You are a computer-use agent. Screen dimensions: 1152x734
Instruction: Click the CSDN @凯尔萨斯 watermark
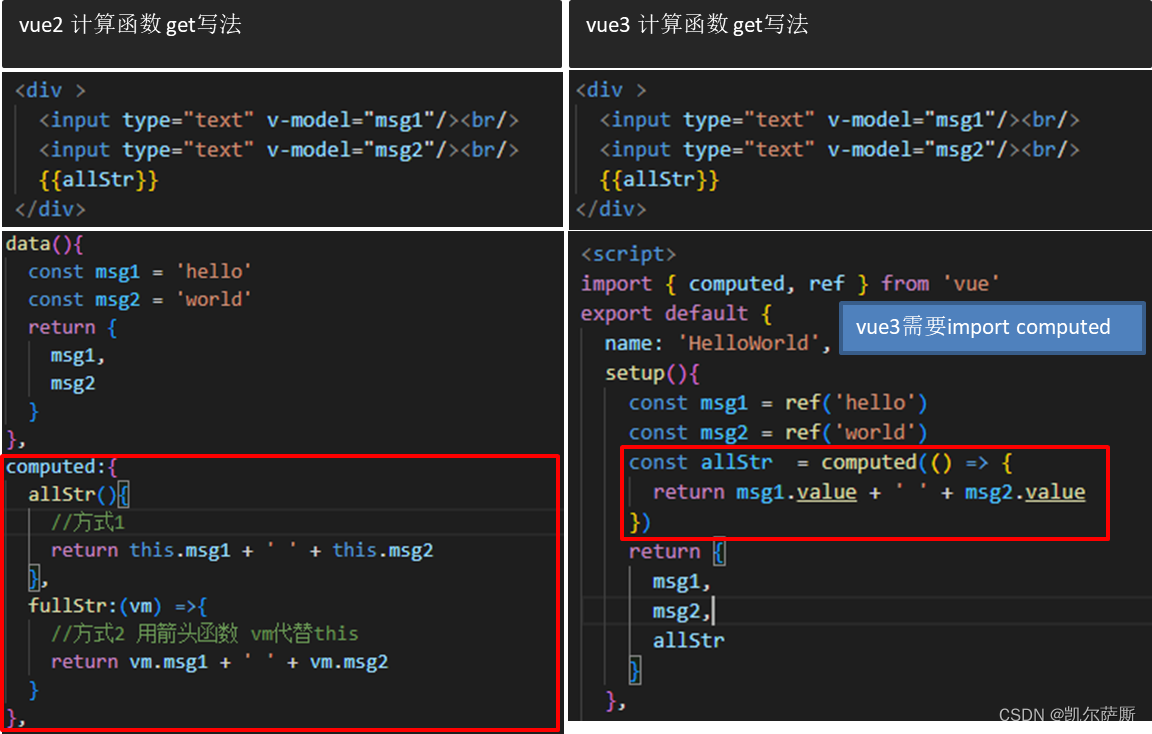point(1065,715)
